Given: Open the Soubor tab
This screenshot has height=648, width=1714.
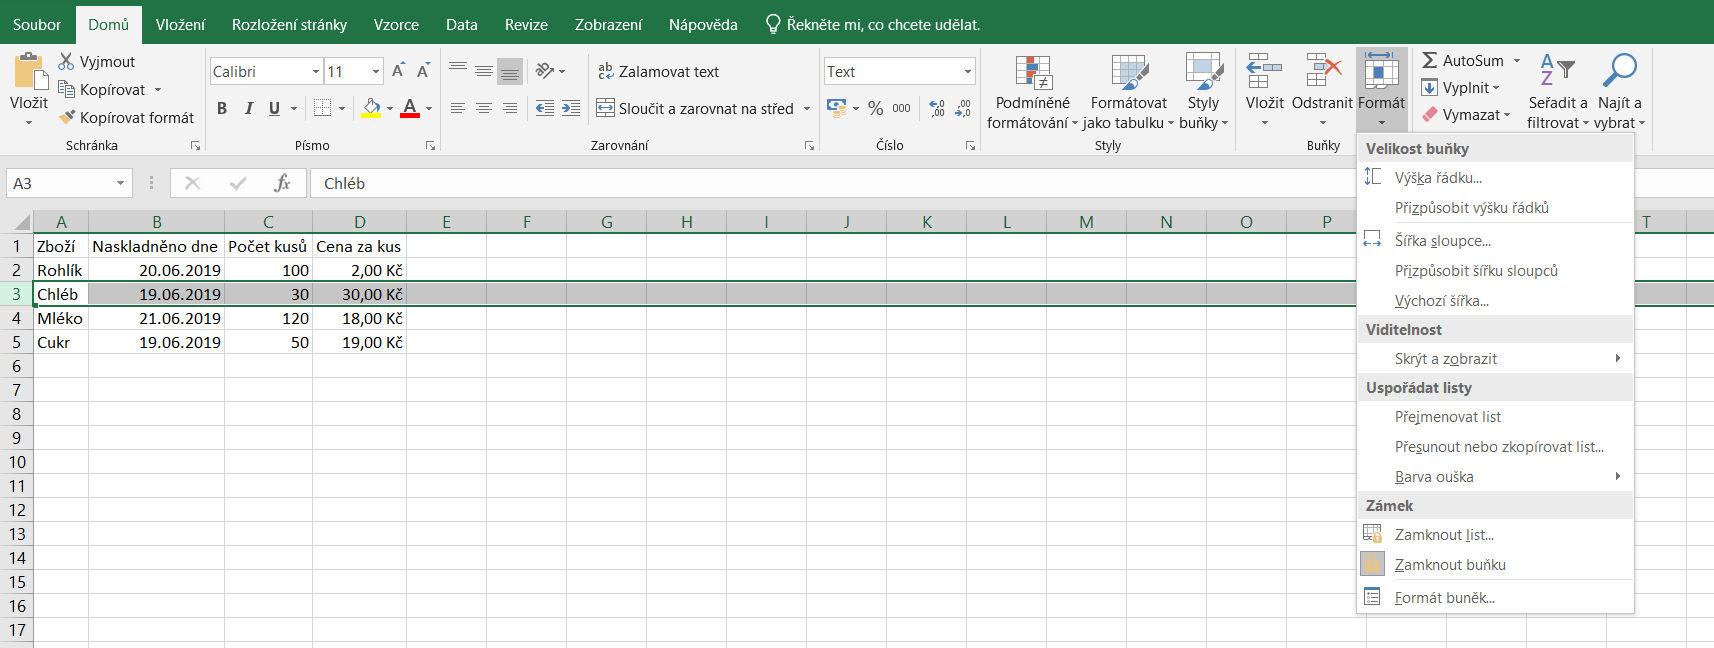Looking at the screenshot, I should click(37, 24).
